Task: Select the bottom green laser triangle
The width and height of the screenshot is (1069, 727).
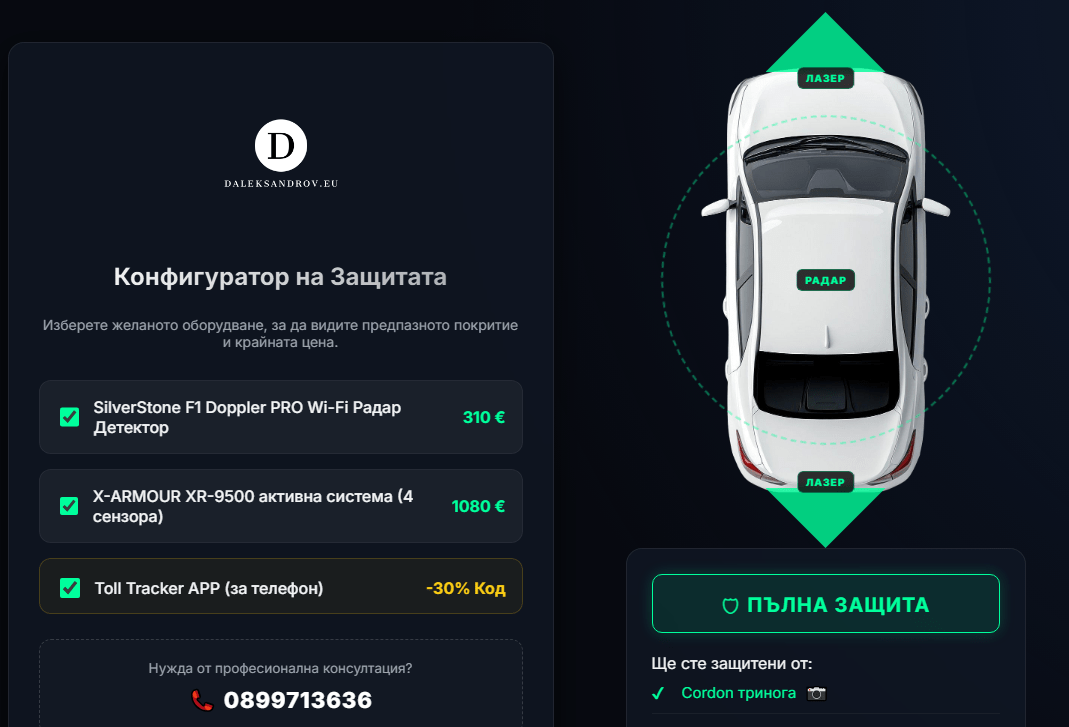Action: 826,518
